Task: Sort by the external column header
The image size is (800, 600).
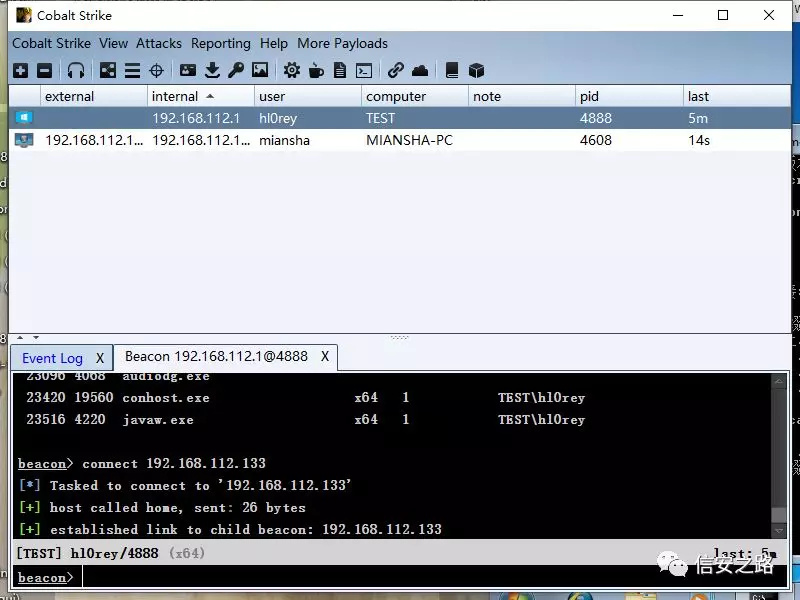Action: (x=94, y=96)
